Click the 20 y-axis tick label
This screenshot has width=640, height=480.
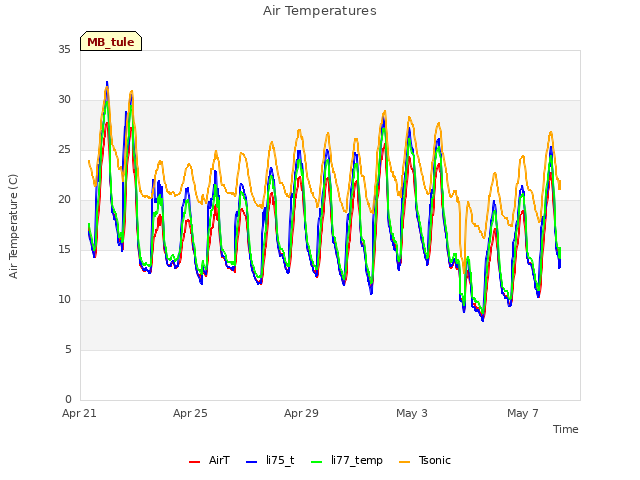pos(64,200)
